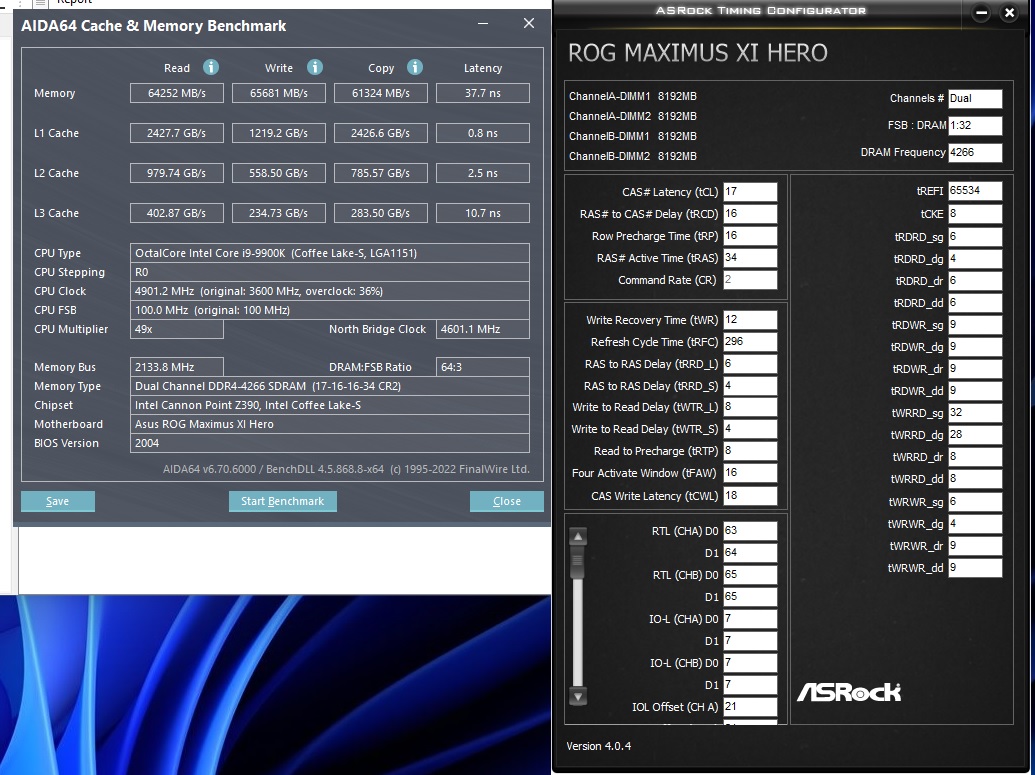Screen dimensions: 1035x775
Task: Click Memory Copy result 61324 MB/s
Action: [380, 93]
